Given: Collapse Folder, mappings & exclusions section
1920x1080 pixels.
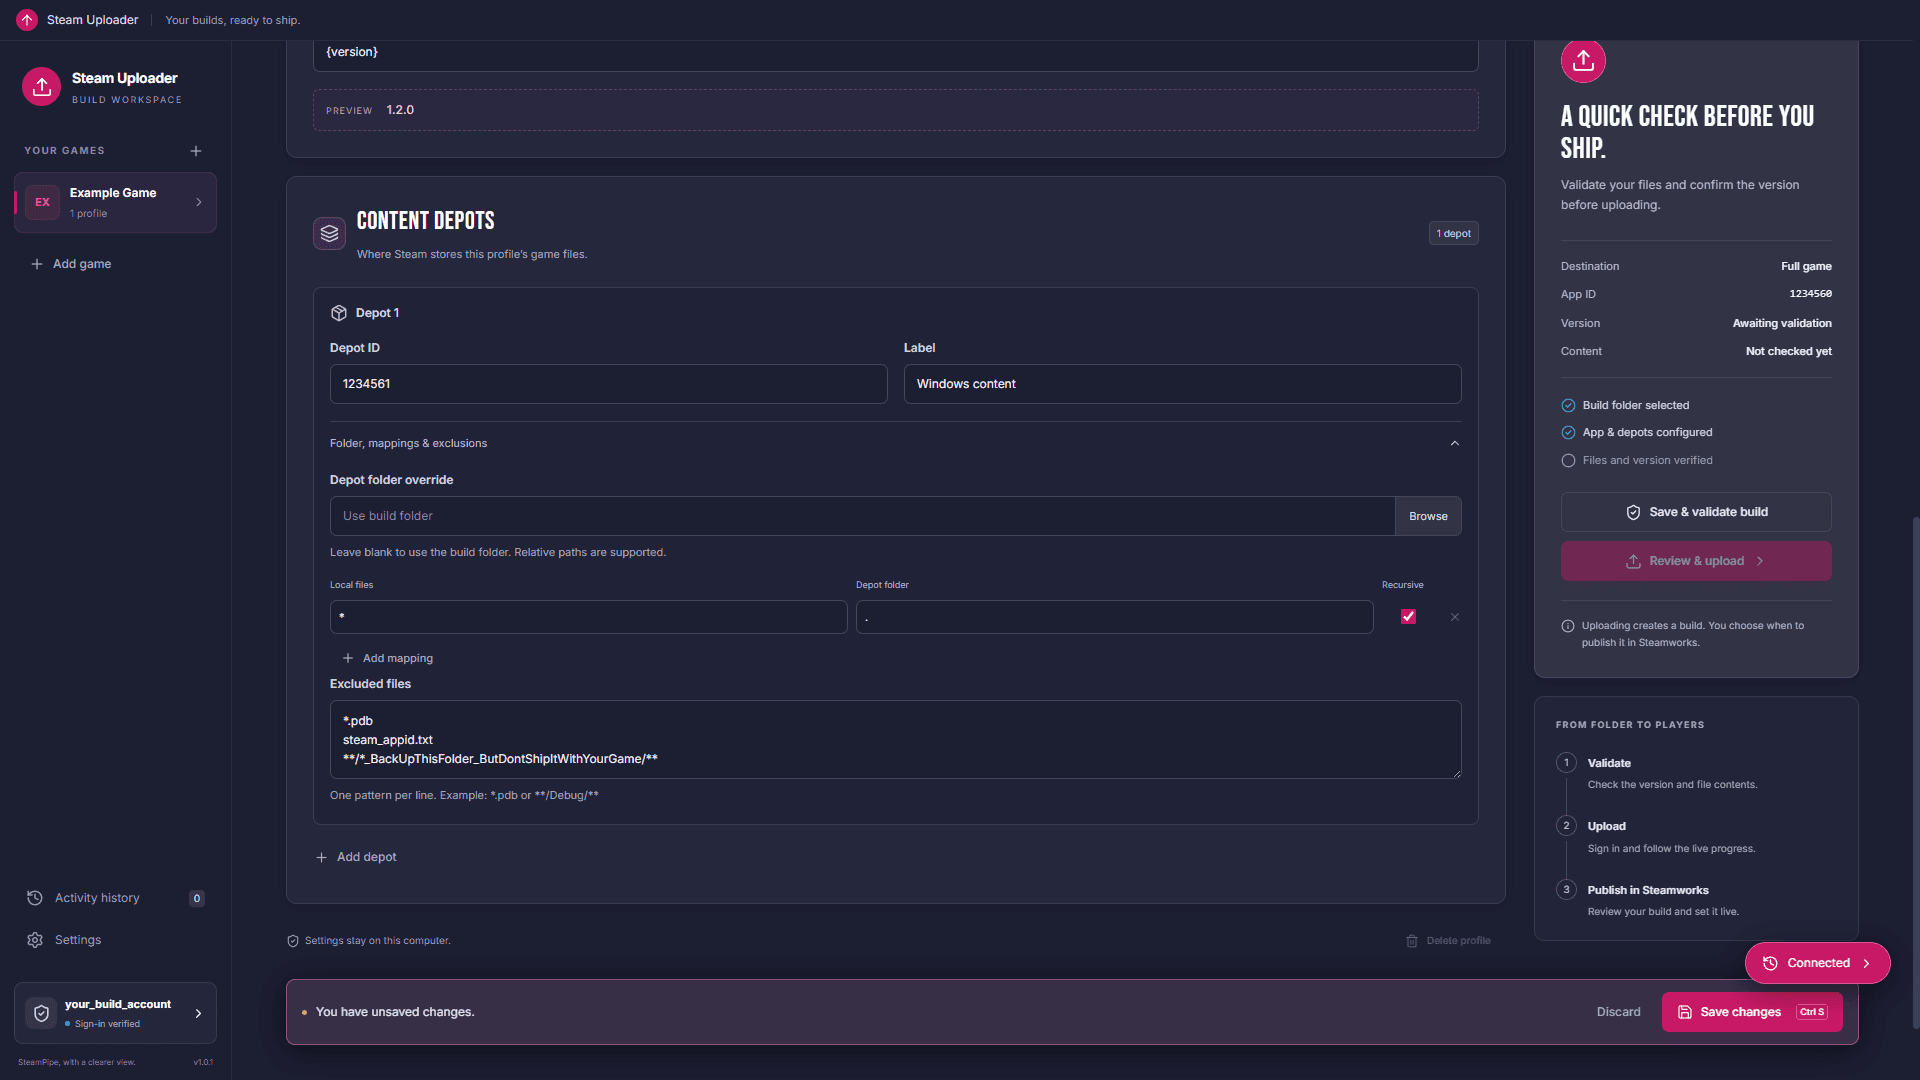Looking at the screenshot, I should click(x=895, y=443).
